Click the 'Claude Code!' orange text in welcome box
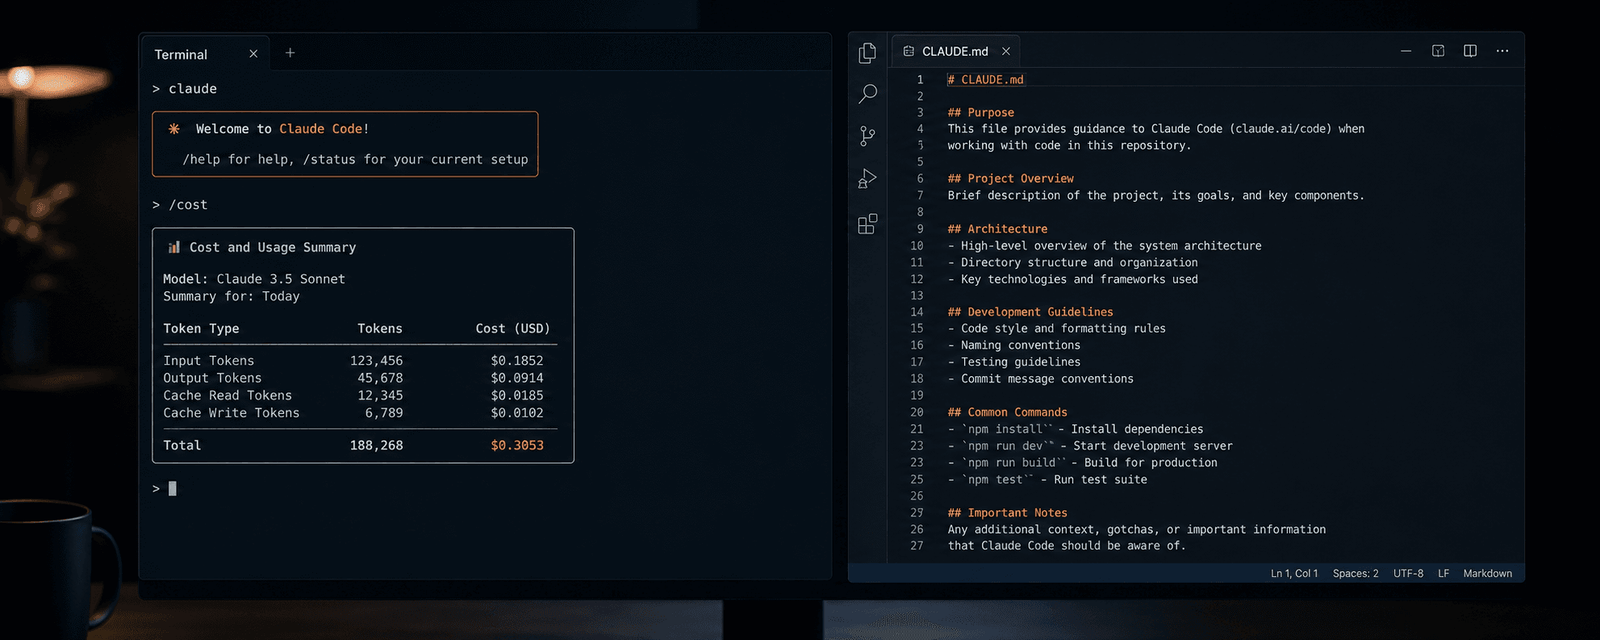This screenshot has width=1600, height=640. click(324, 129)
